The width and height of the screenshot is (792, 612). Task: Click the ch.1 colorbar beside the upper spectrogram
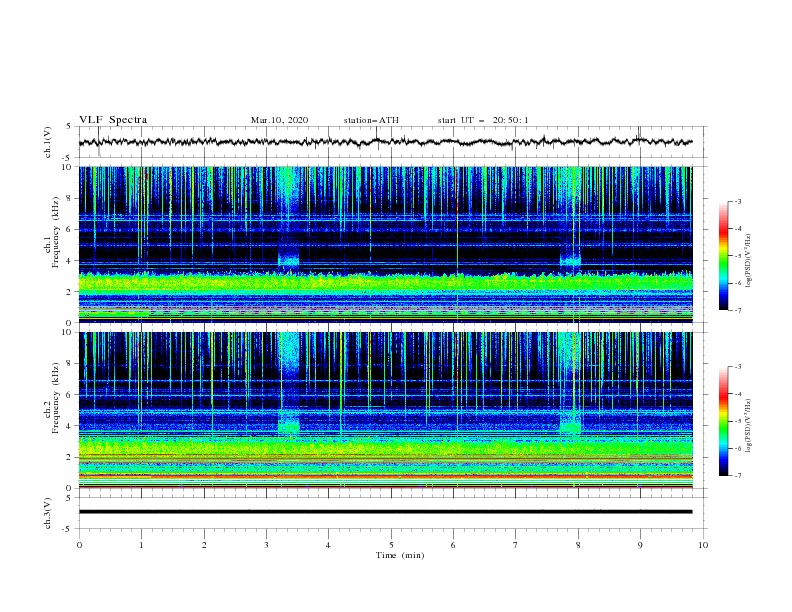tap(723, 256)
